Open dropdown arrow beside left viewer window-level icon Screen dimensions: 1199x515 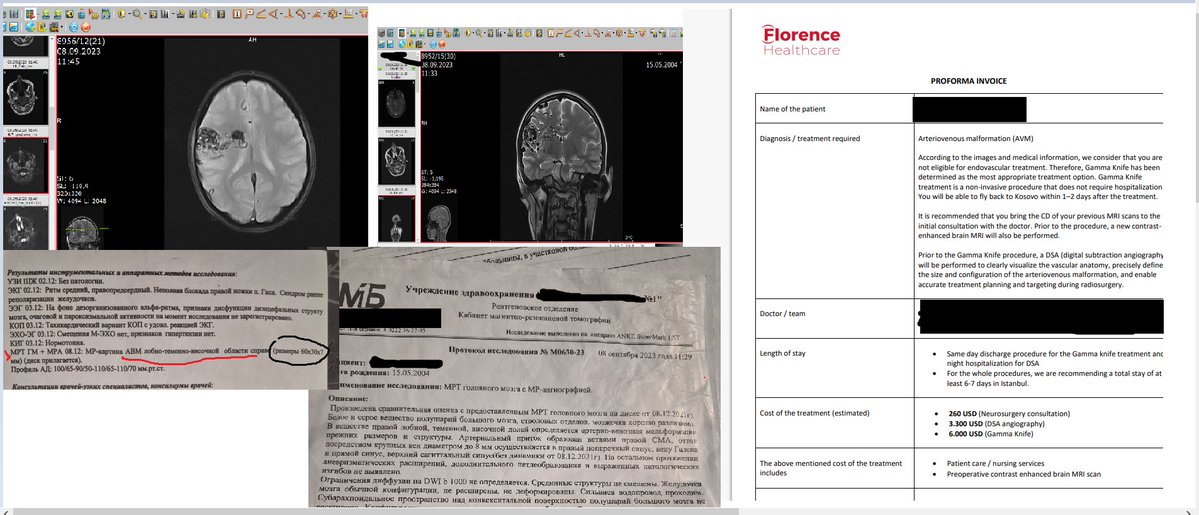[129, 14]
